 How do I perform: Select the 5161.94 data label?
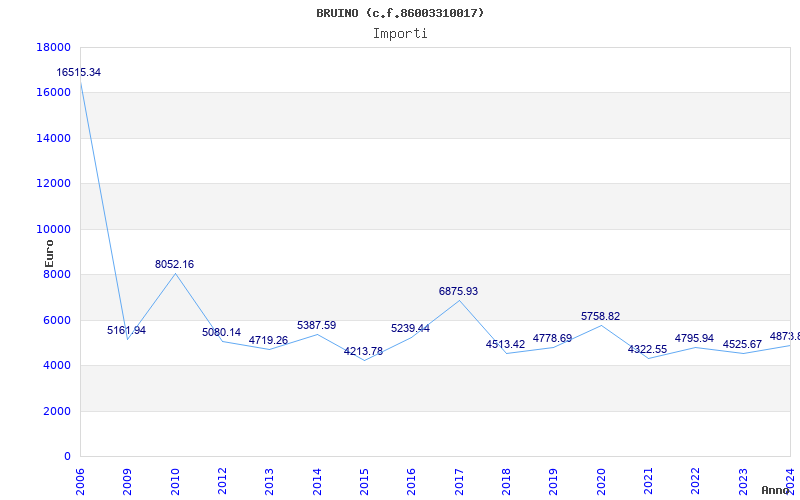pyautogui.click(x=127, y=330)
